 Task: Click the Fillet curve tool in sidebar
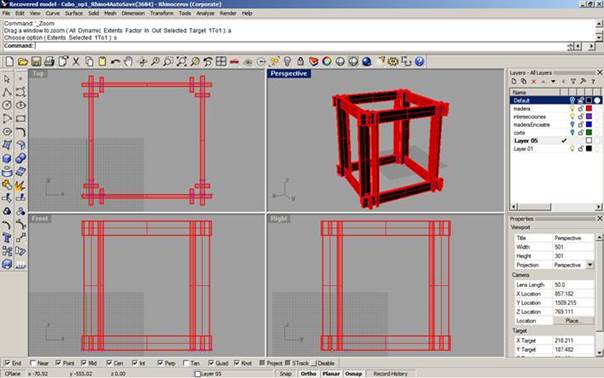(20, 132)
